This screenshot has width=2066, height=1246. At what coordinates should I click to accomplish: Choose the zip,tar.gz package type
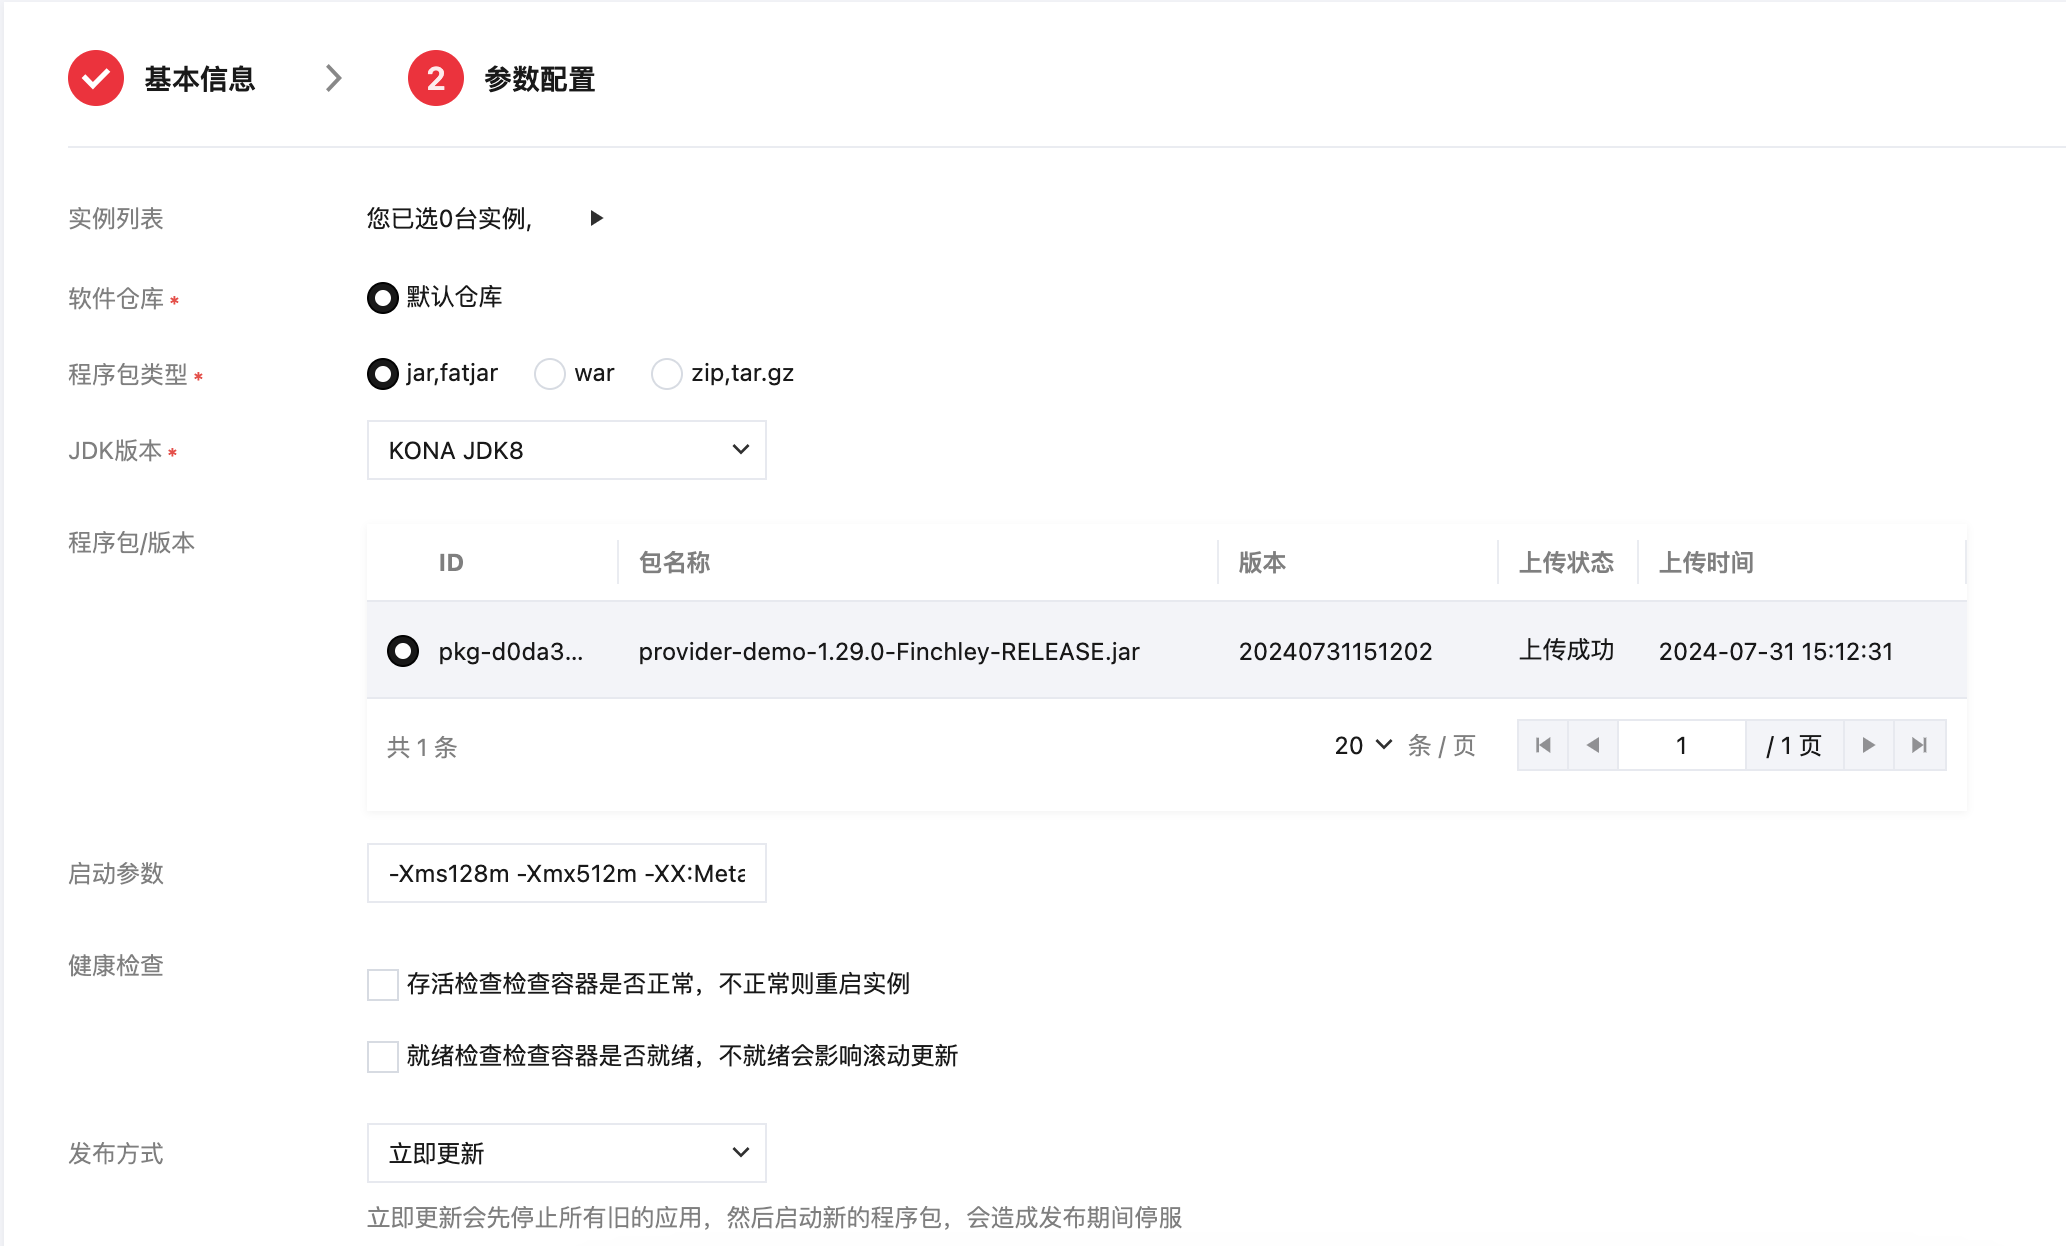coord(667,374)
